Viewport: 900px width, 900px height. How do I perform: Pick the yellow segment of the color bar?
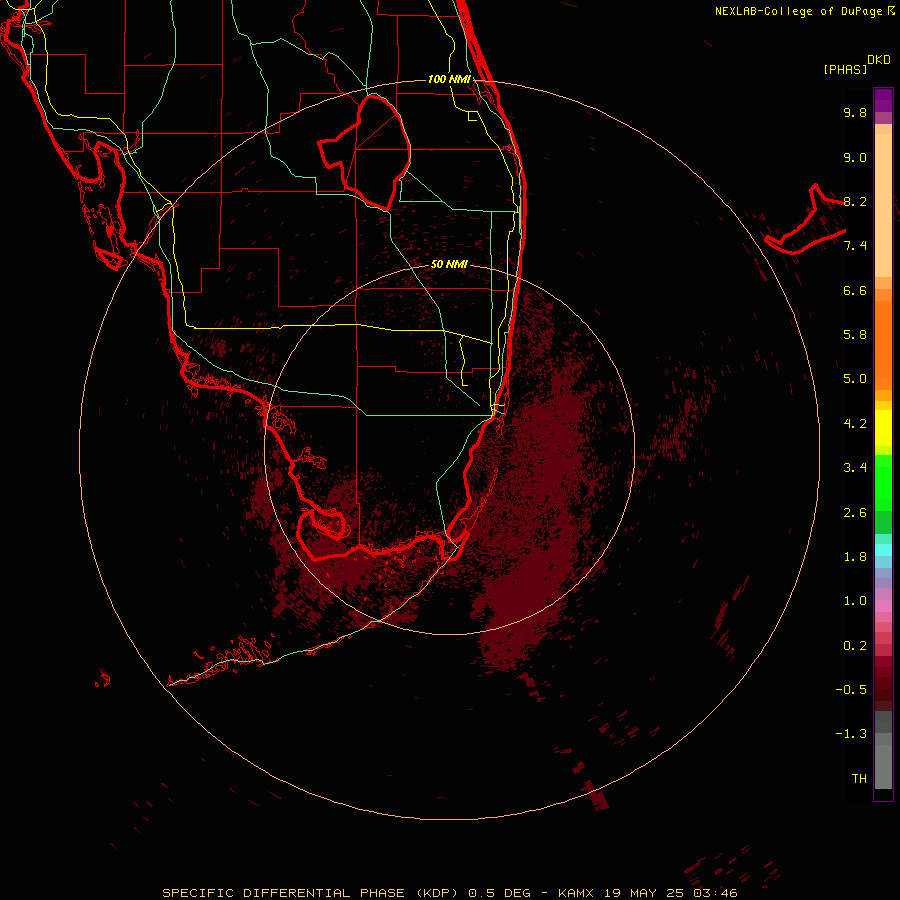883,428
